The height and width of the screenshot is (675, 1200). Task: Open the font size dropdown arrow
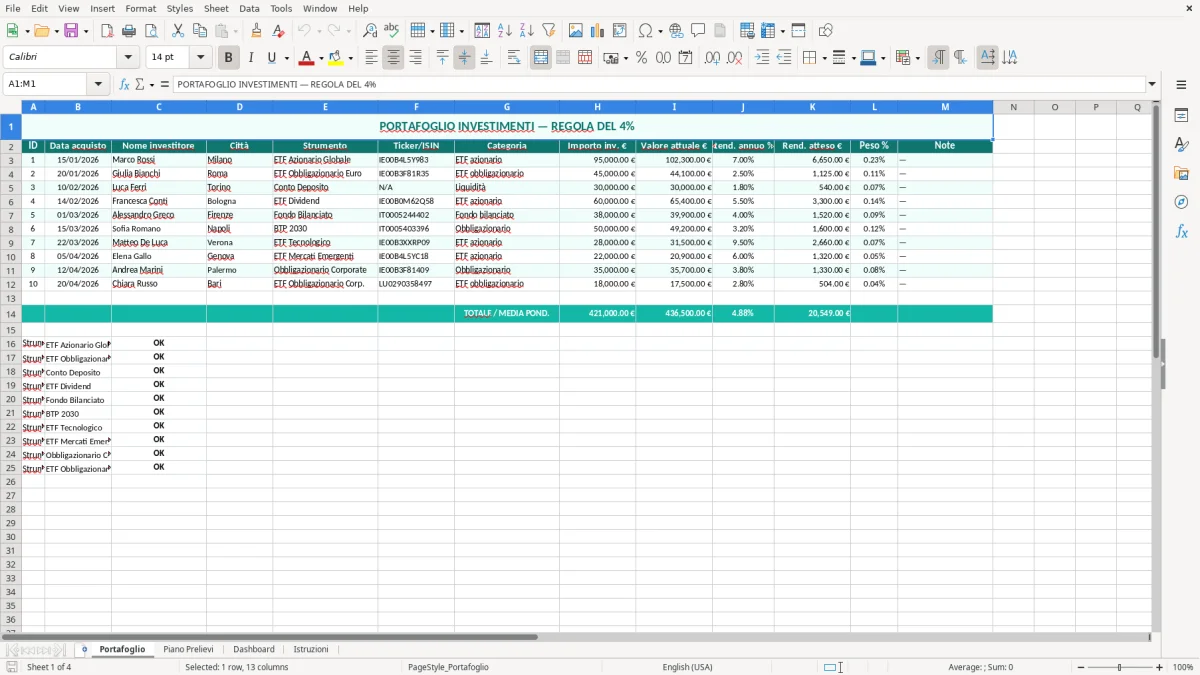tap(200, 58)
